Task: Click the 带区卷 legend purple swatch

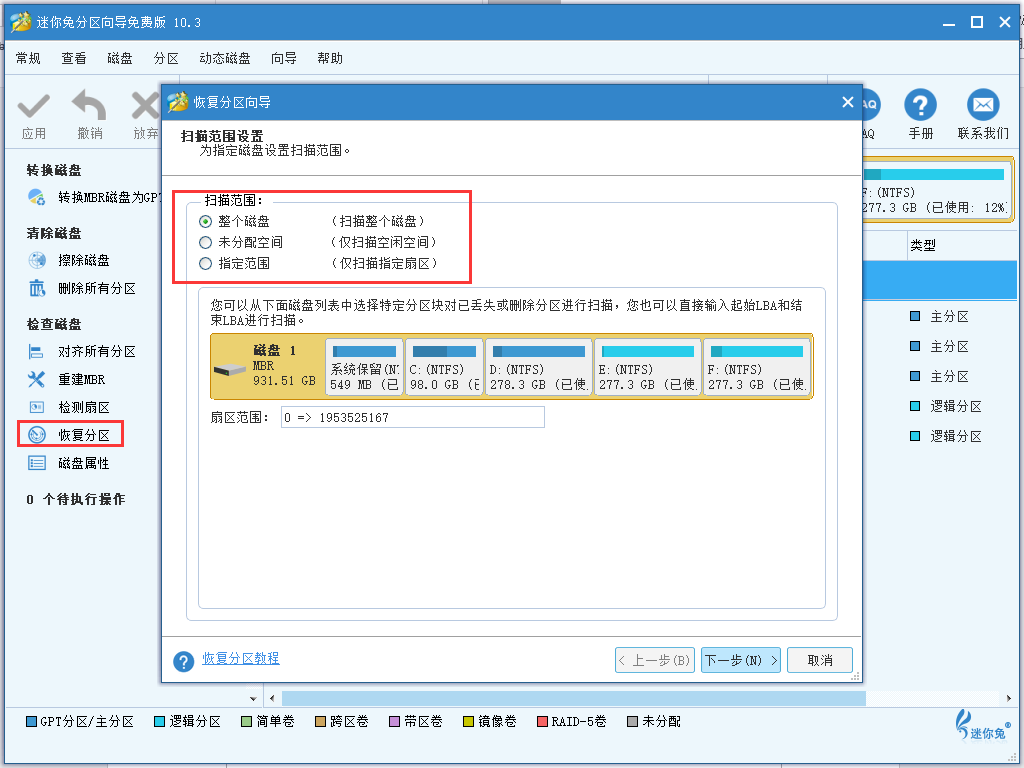Action: tap(394, 722)
